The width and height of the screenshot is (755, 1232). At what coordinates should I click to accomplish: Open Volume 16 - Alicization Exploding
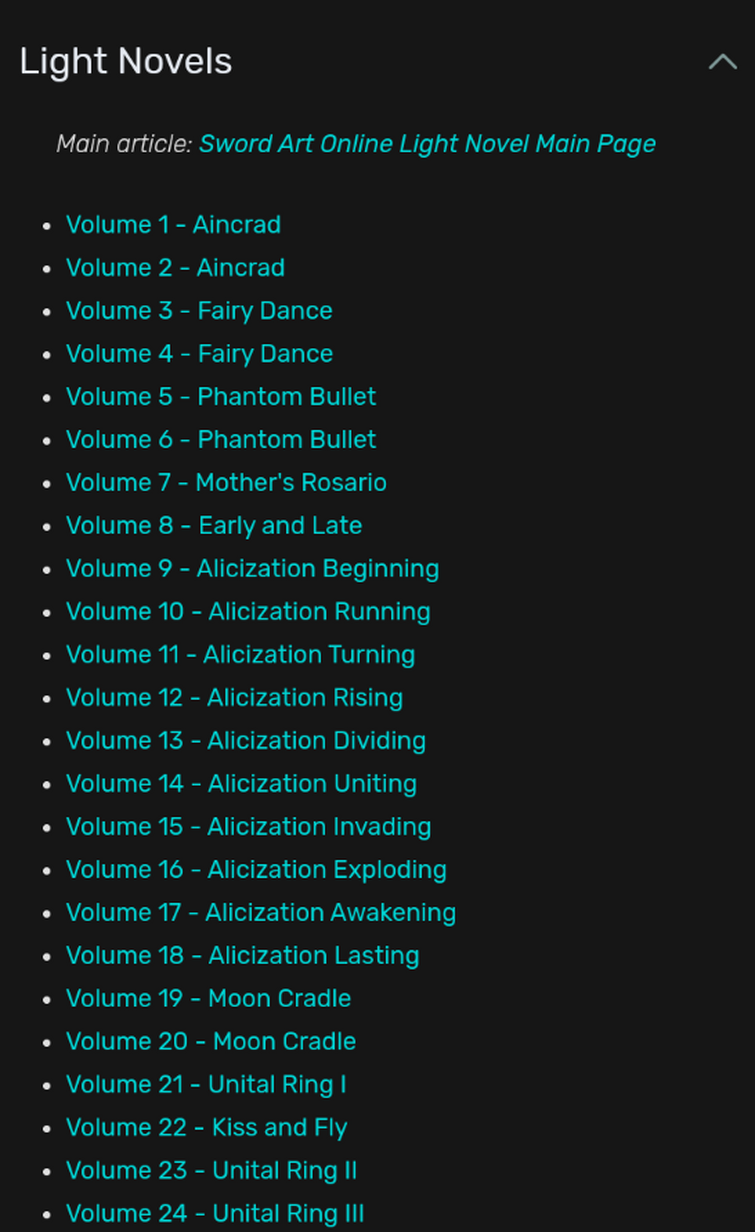tap(256, 870)
